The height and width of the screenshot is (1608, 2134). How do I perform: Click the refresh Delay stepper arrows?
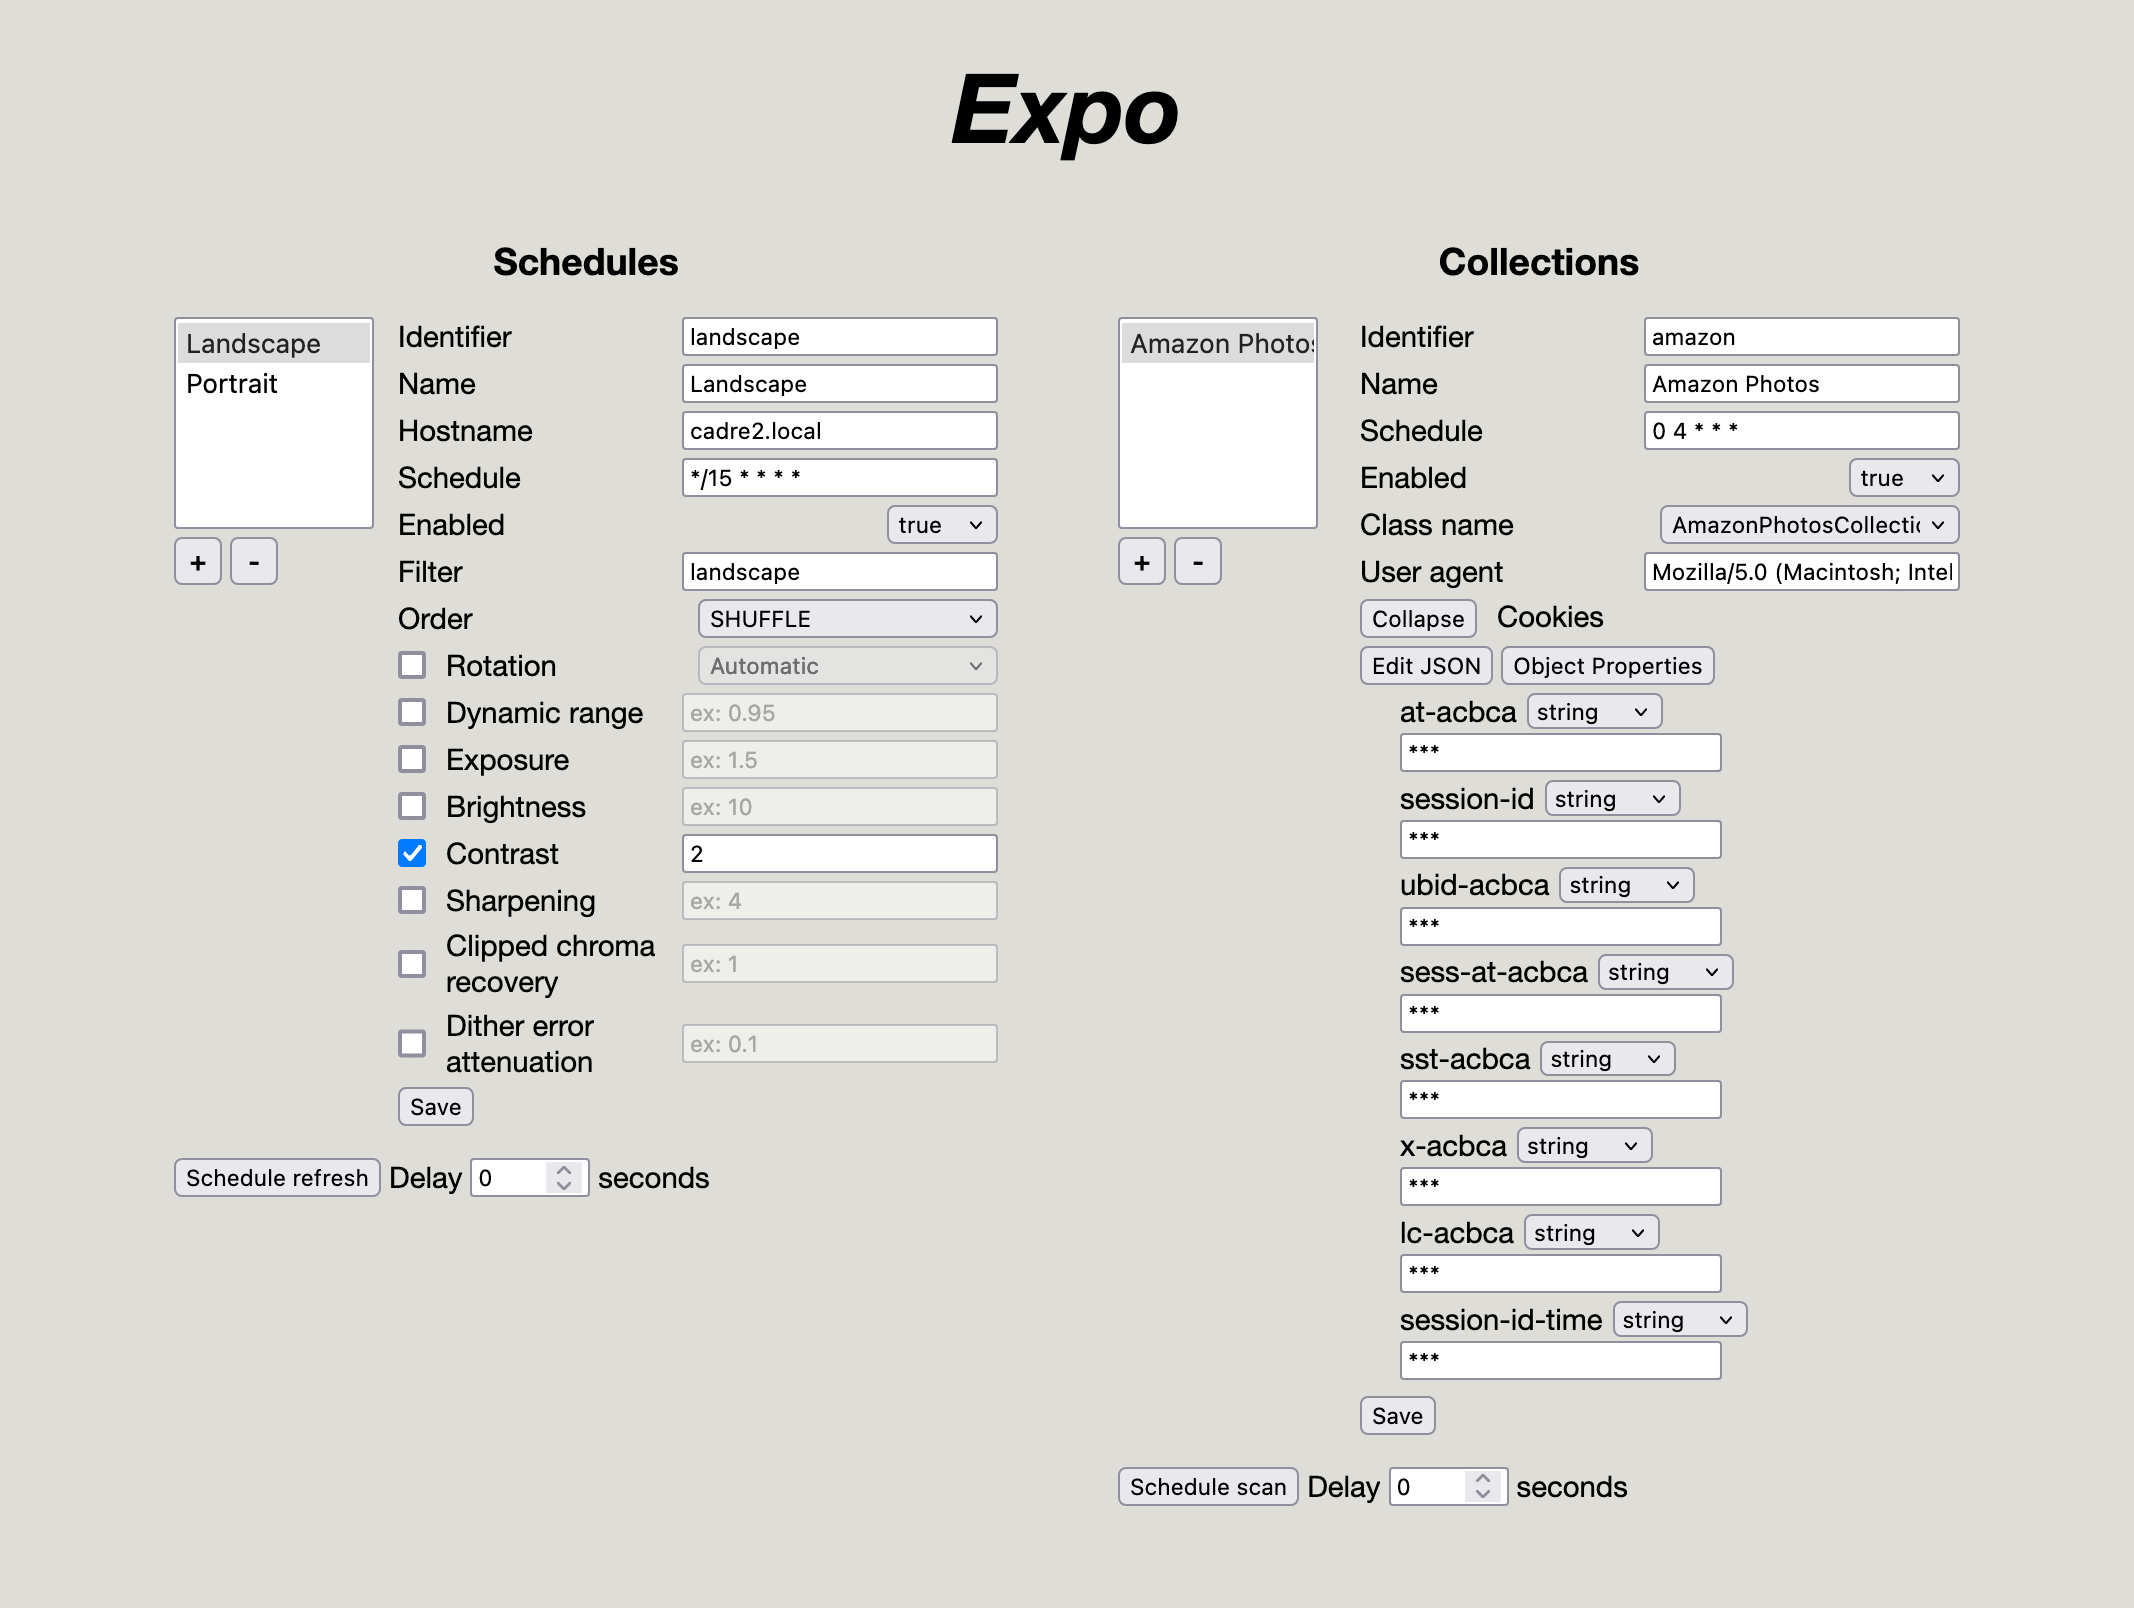[564, 1177]
